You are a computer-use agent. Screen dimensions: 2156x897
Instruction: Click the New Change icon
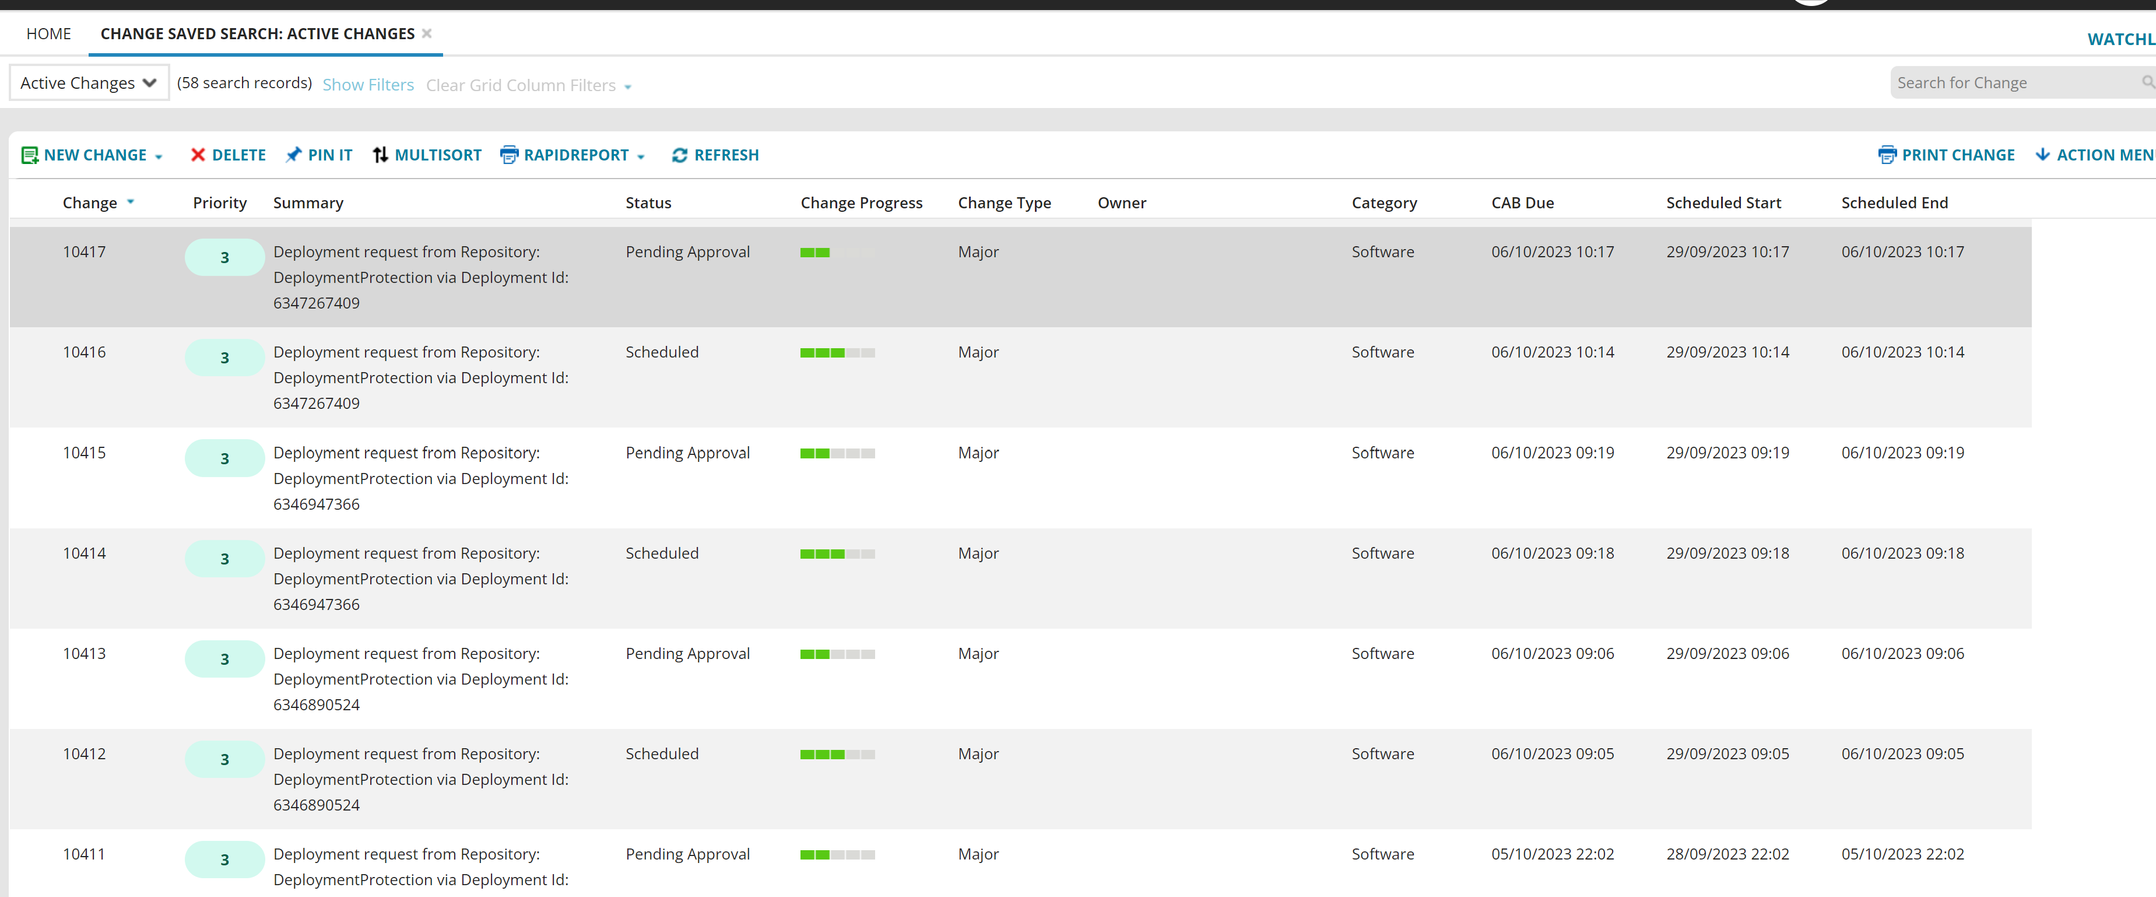[30, 155]
